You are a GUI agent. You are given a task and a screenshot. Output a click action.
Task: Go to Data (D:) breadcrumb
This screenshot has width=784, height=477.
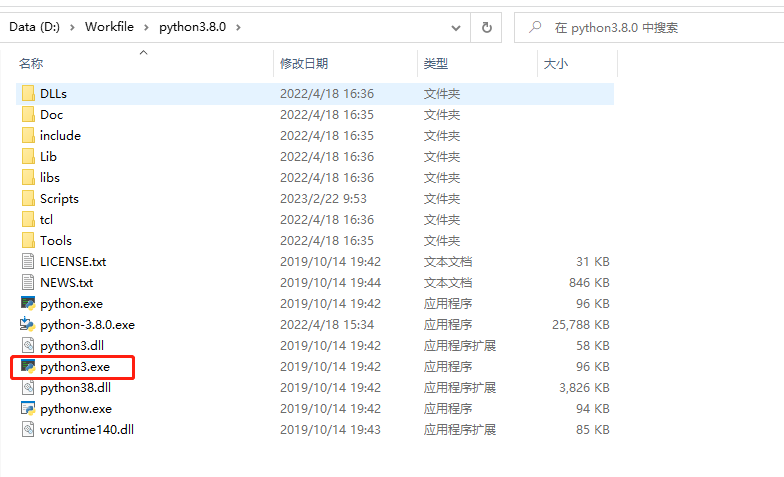[x=34, y=27]
